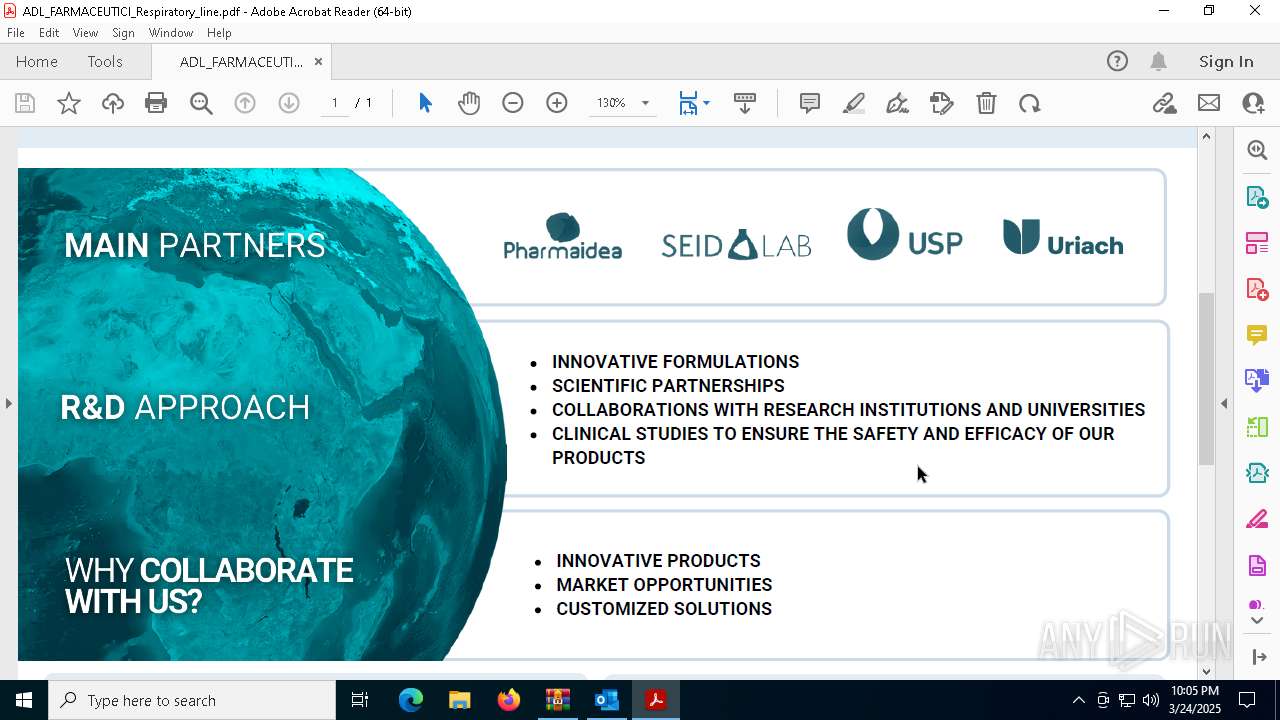Switch to Tools tab

pyautogui.click(x=105, y=61)
